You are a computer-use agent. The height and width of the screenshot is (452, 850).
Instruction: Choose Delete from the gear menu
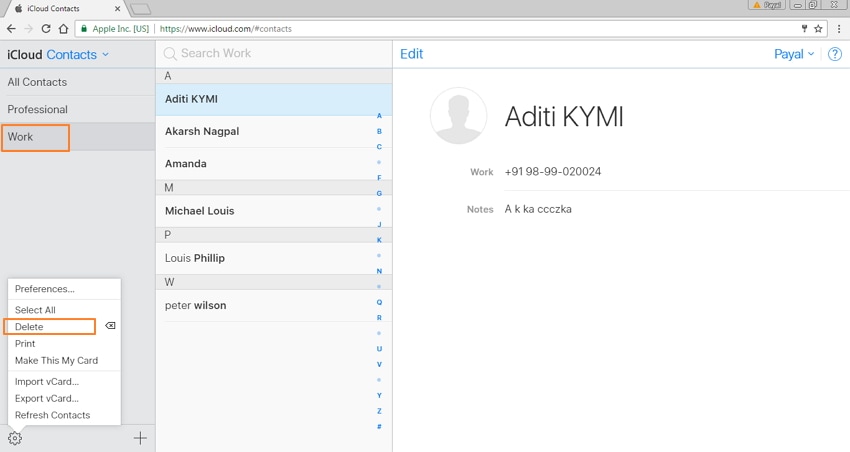click(29, 327)
